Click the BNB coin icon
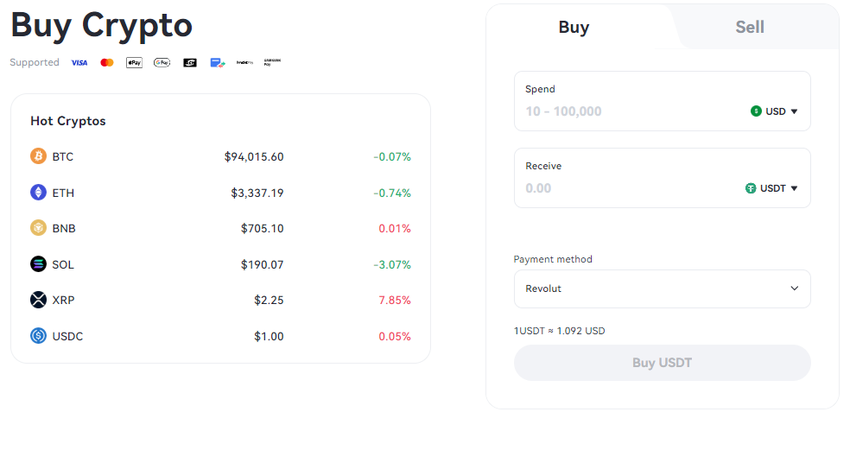The height and width of the screenshot is (450, 850). [x=38, y=228]
